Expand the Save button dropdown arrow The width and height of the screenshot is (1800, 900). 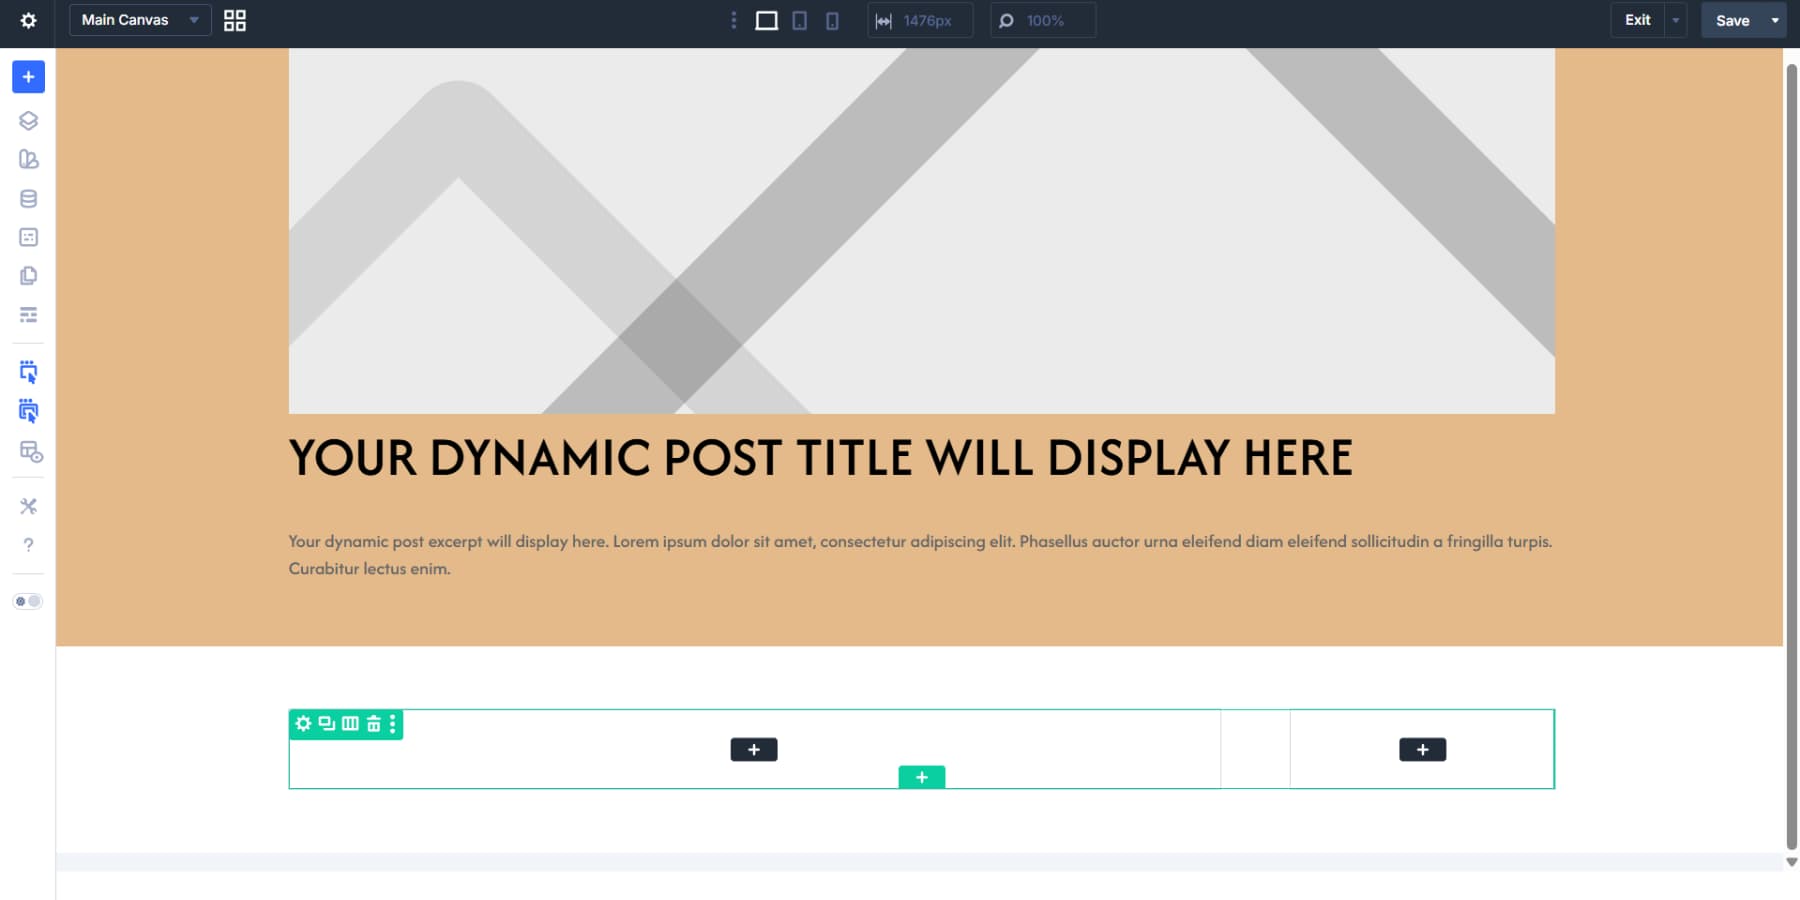coord(1775,20)
